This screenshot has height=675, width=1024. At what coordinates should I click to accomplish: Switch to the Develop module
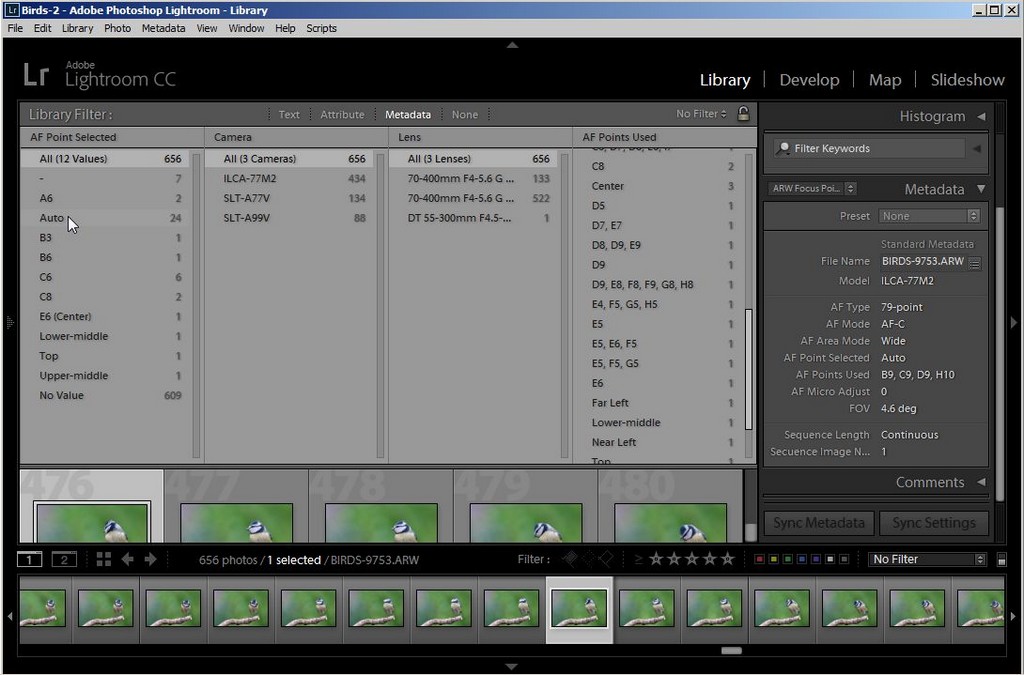[809, 79]
